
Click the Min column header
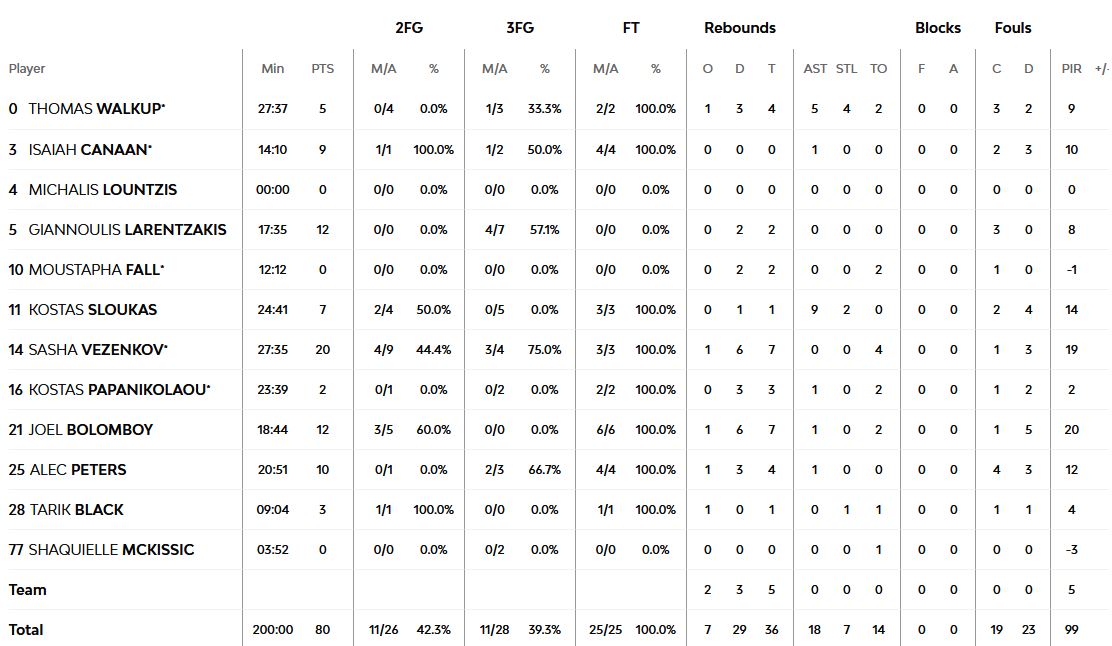click(272, 69)
